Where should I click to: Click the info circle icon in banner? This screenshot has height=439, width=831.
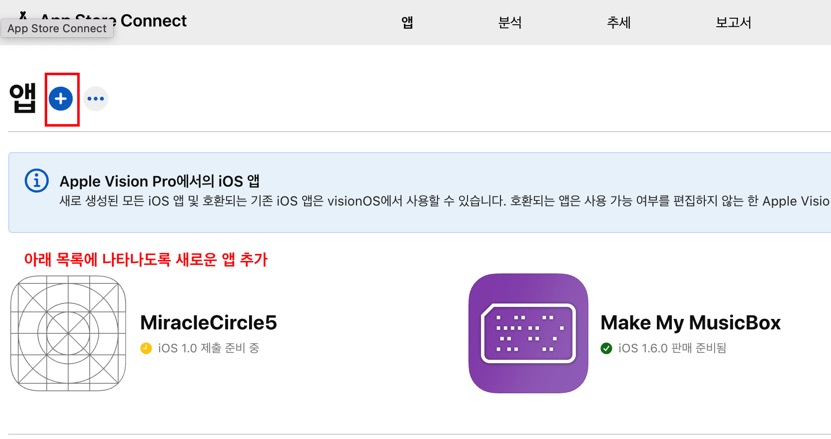click(x=37, y=181)
